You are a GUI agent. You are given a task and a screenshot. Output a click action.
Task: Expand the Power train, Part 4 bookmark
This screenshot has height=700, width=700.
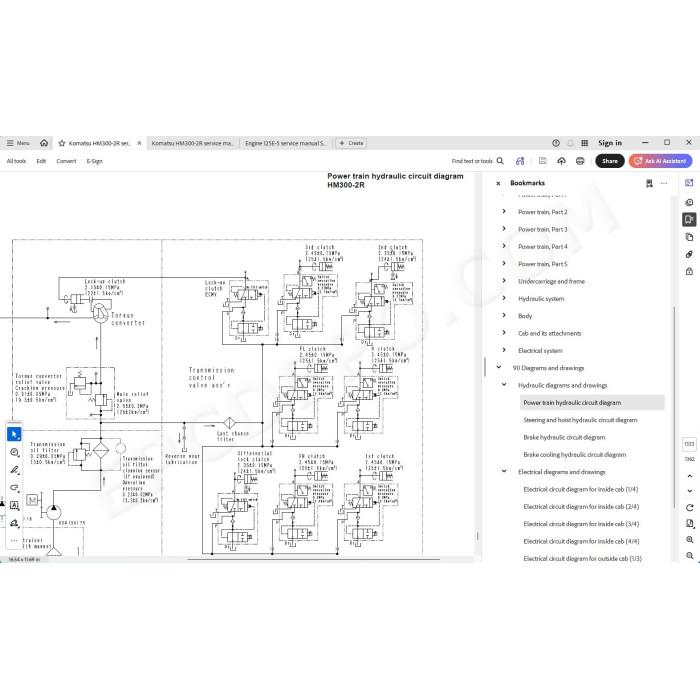pyautogui.click(x=504, y=246)
